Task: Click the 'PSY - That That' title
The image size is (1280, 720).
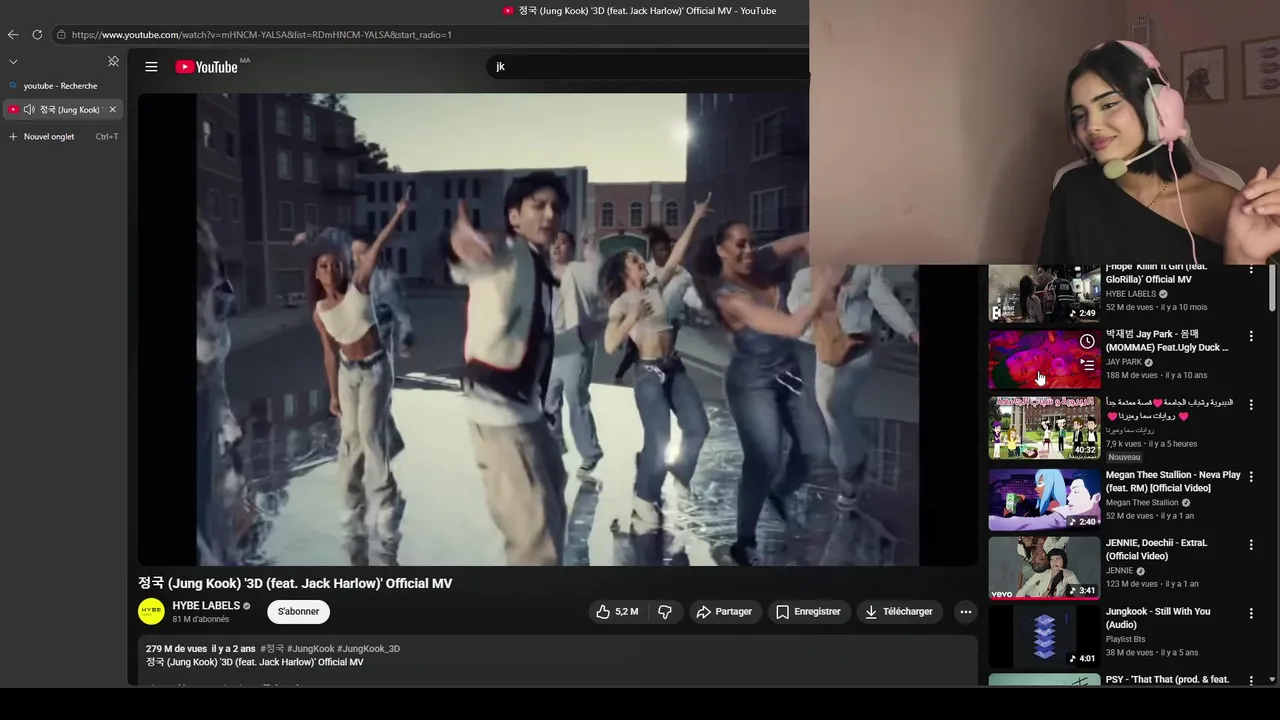Action: coord(1167,680)
